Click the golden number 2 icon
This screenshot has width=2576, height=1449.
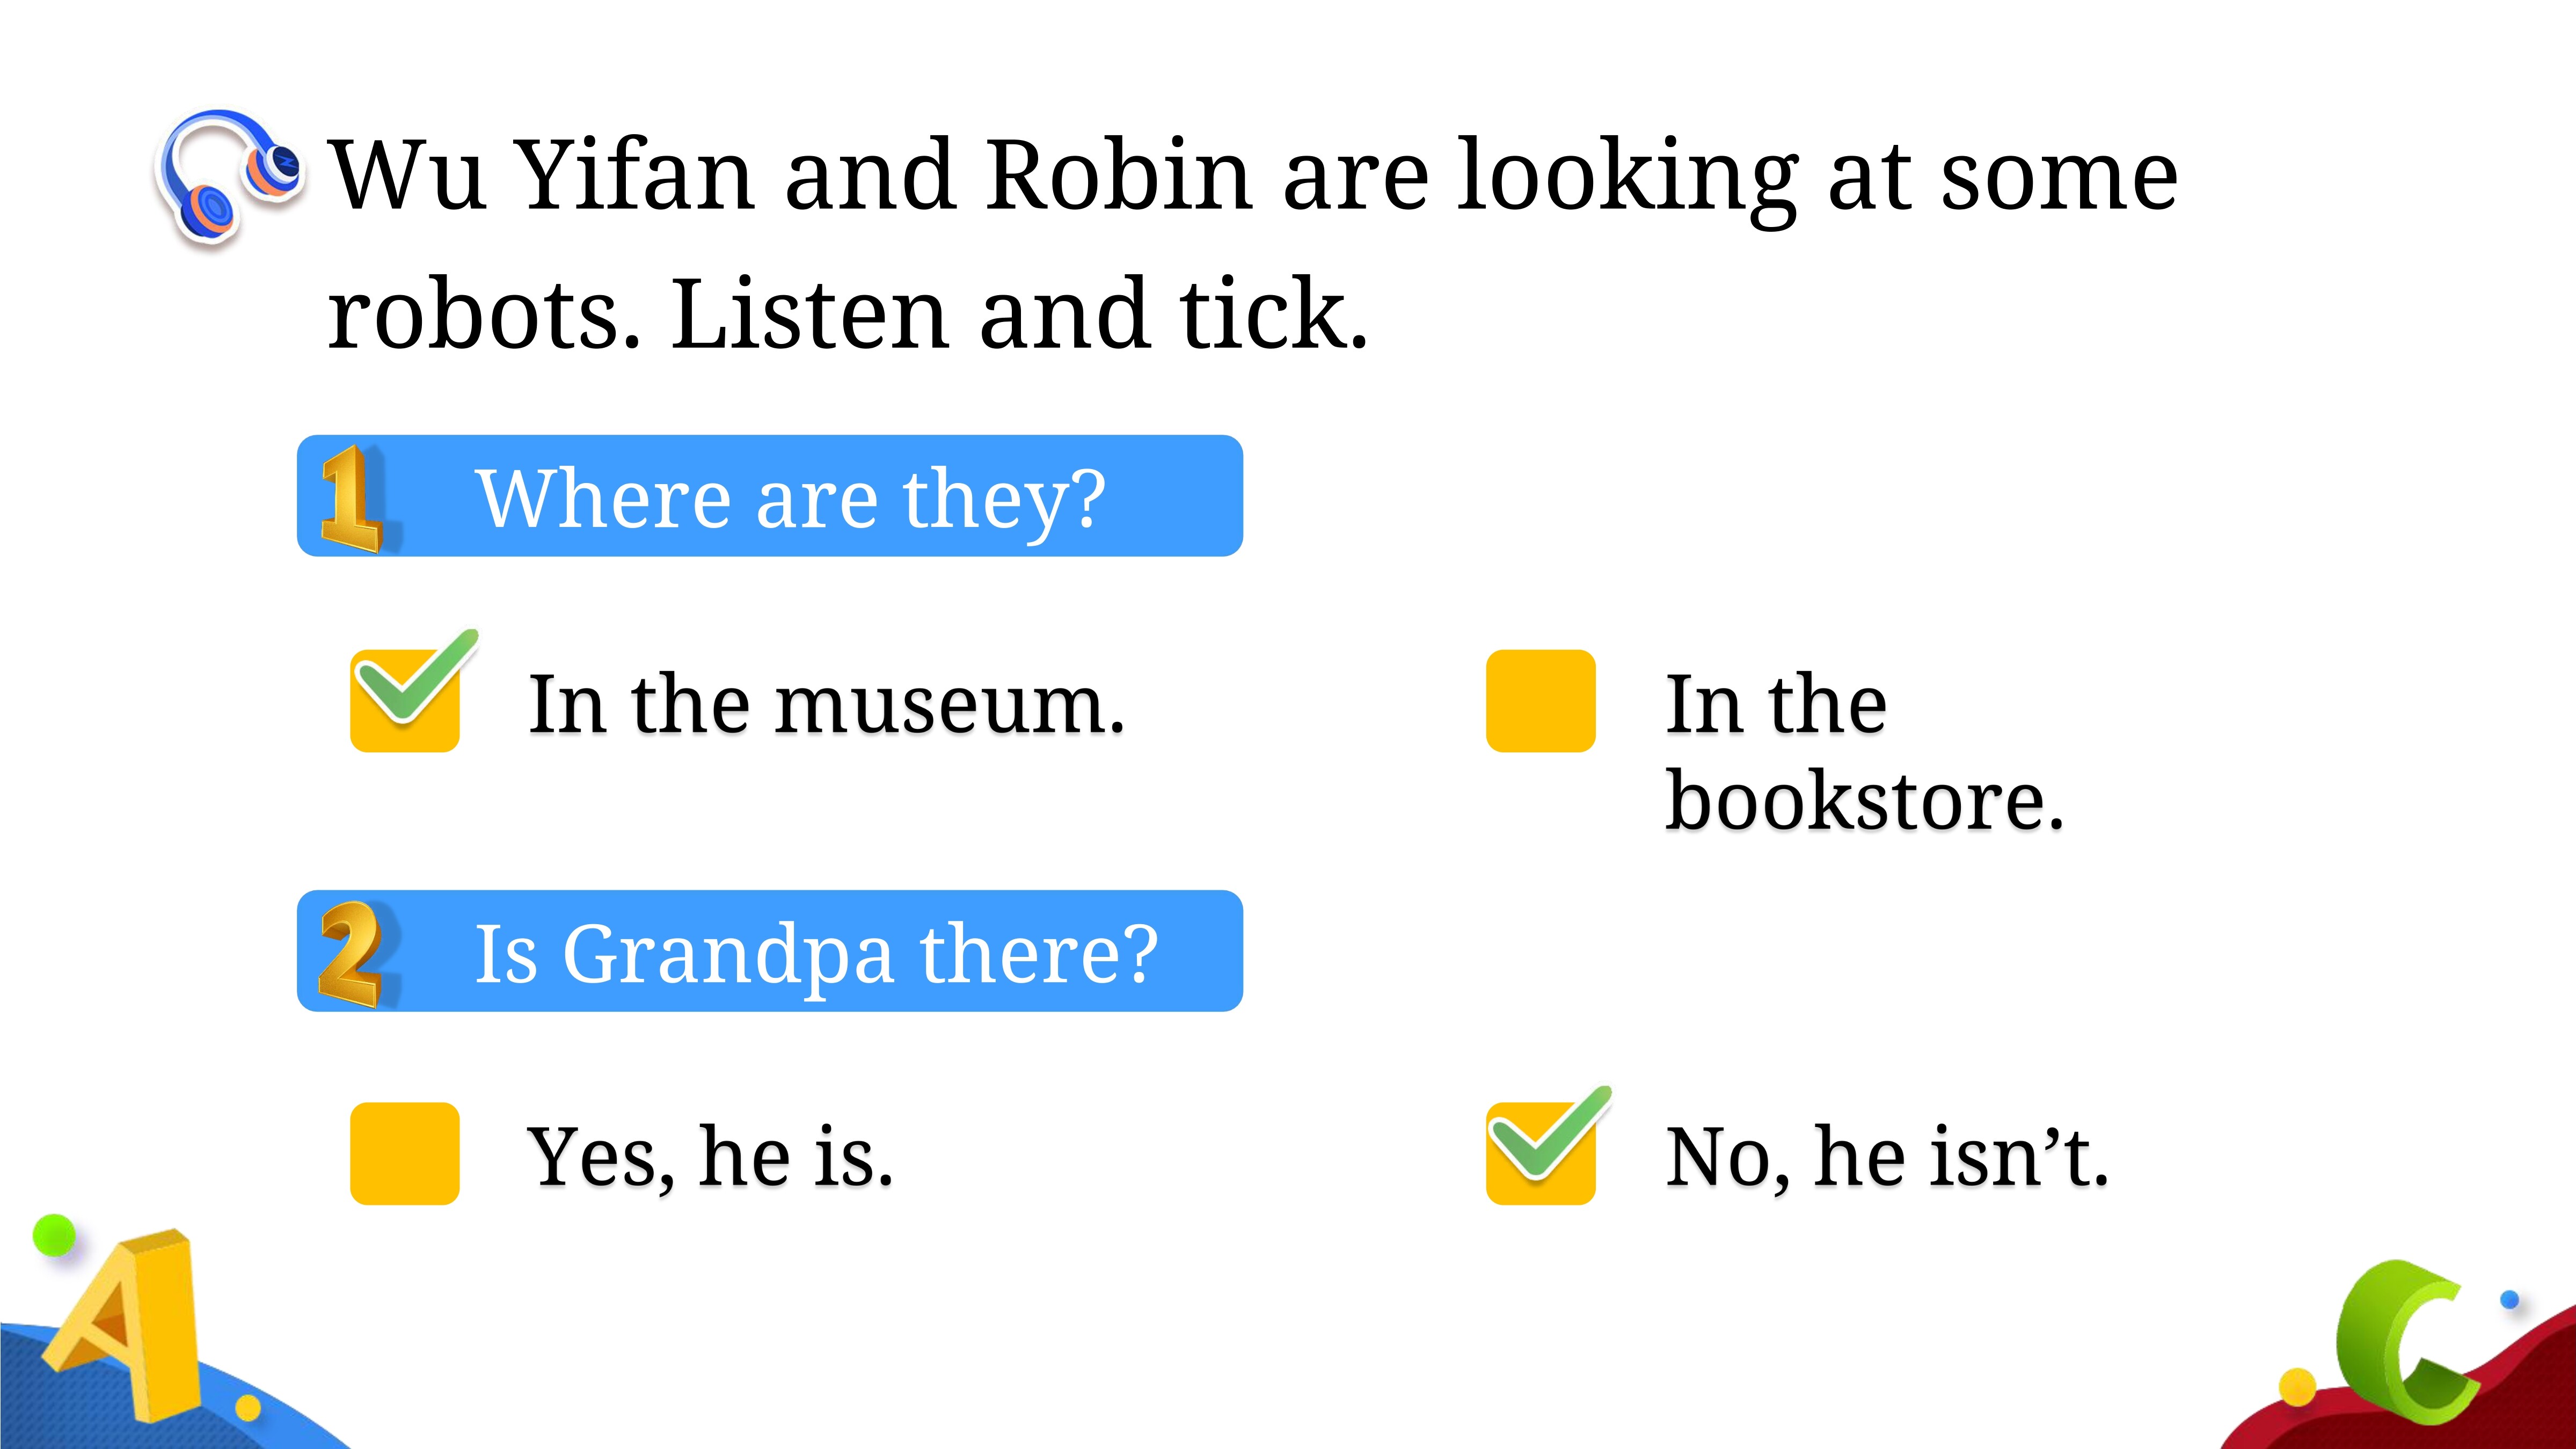[350, 953]
